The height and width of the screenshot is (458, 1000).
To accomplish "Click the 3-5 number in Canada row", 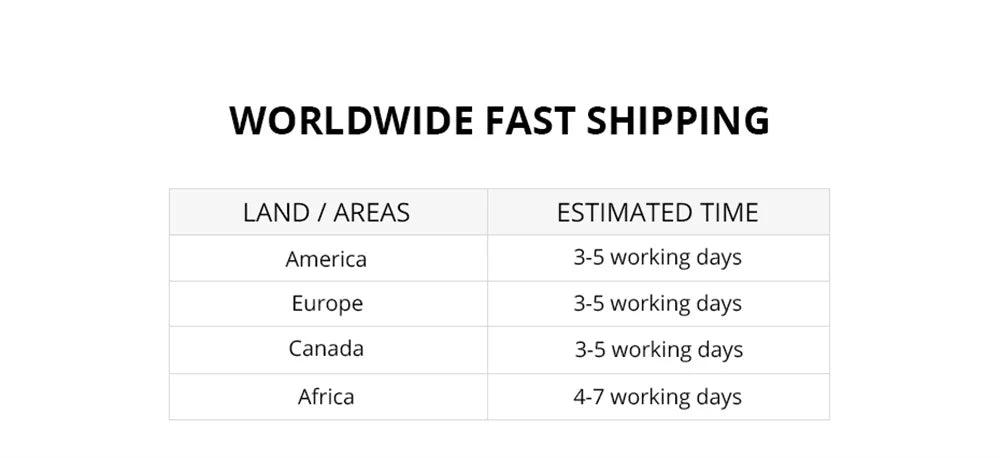I will click(590, 350).
